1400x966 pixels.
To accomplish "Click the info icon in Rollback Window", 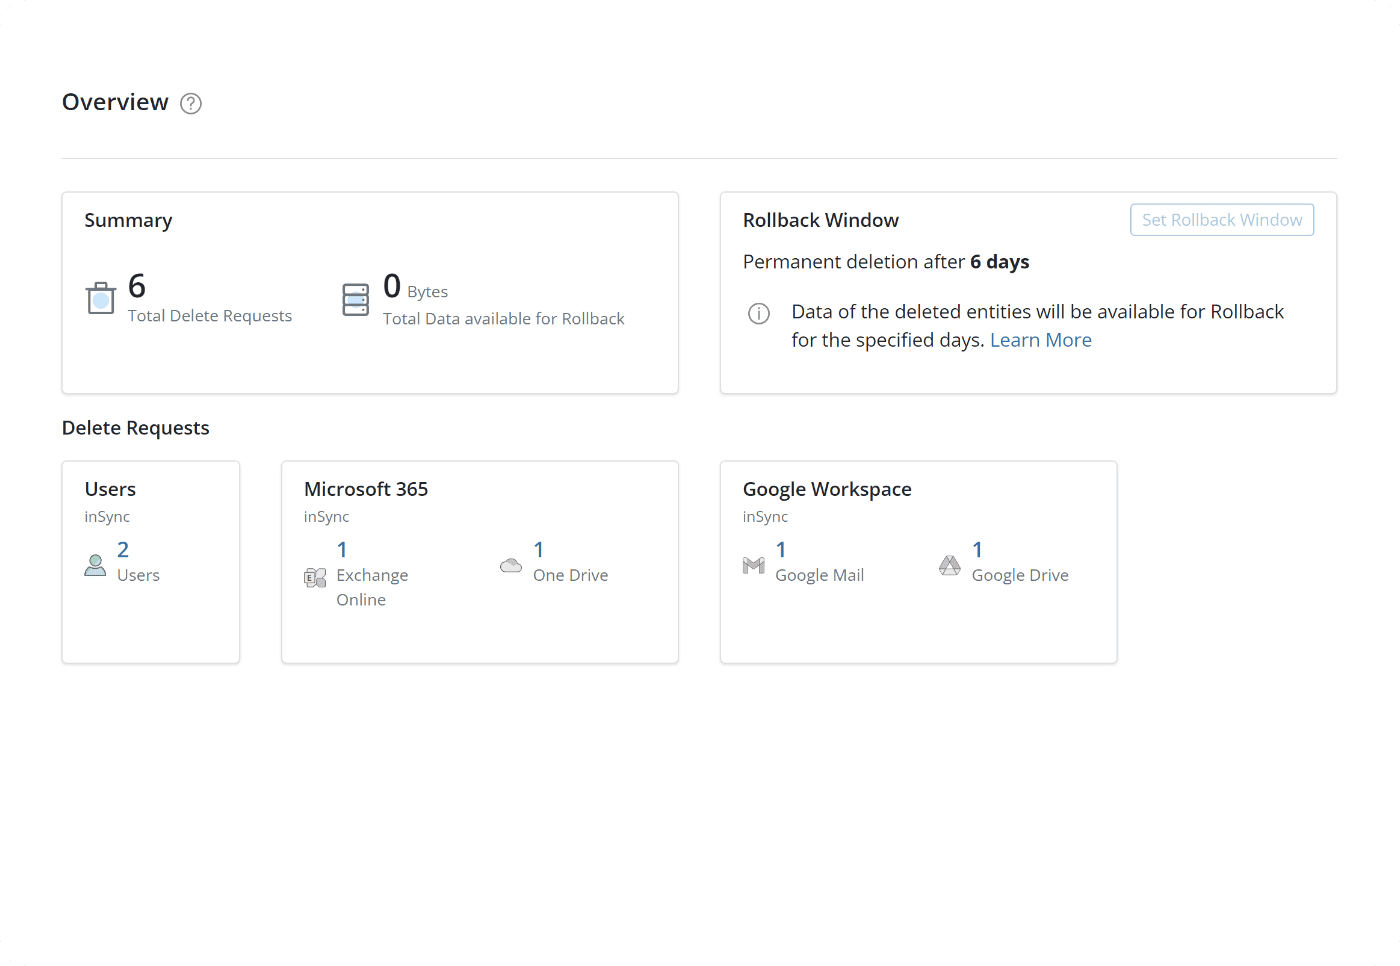I will [x=759, y=314].
